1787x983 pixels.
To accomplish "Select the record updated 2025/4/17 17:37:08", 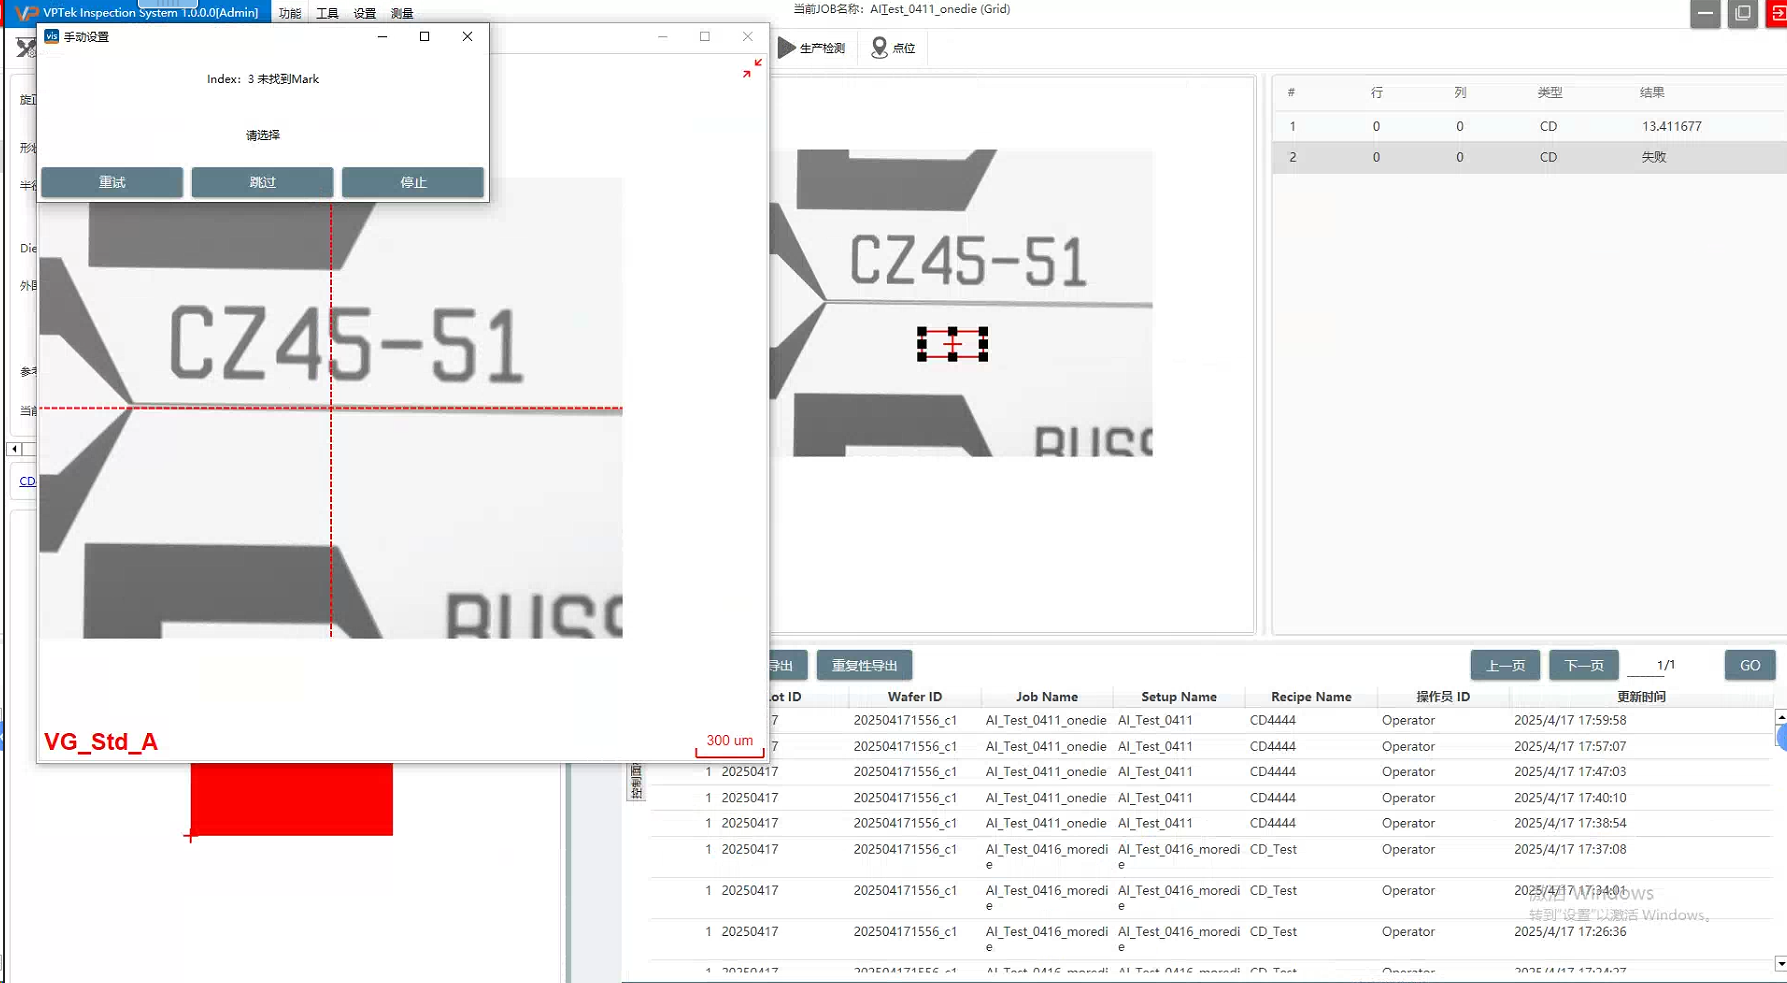I will 1210,857.
